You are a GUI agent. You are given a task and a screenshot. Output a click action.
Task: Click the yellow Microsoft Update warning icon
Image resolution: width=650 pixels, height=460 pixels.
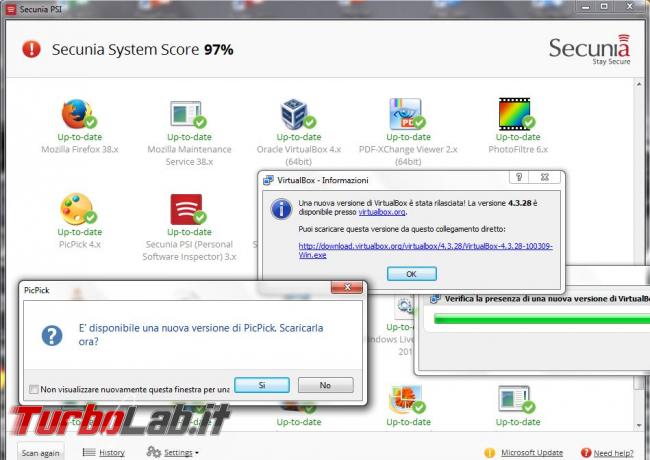click(x=489, y=453)
